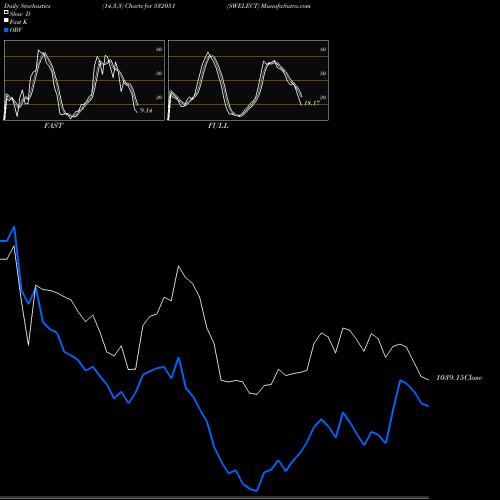Click the '(SWELECT) MunafaSutra.com' title text
500x500 pixels.
pyautogui.click(x=269, y=6)
